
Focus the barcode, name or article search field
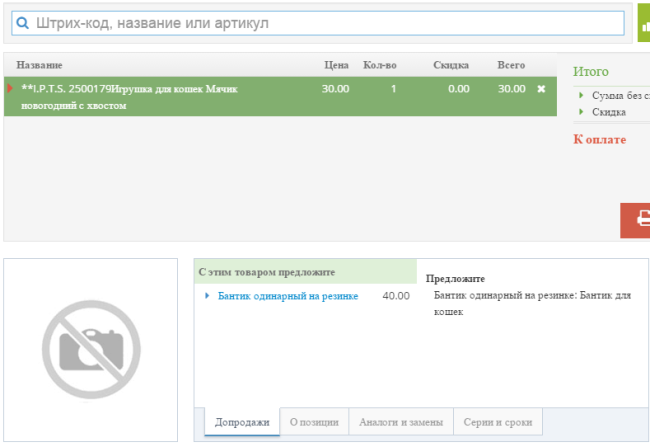(x=318, y=23)
